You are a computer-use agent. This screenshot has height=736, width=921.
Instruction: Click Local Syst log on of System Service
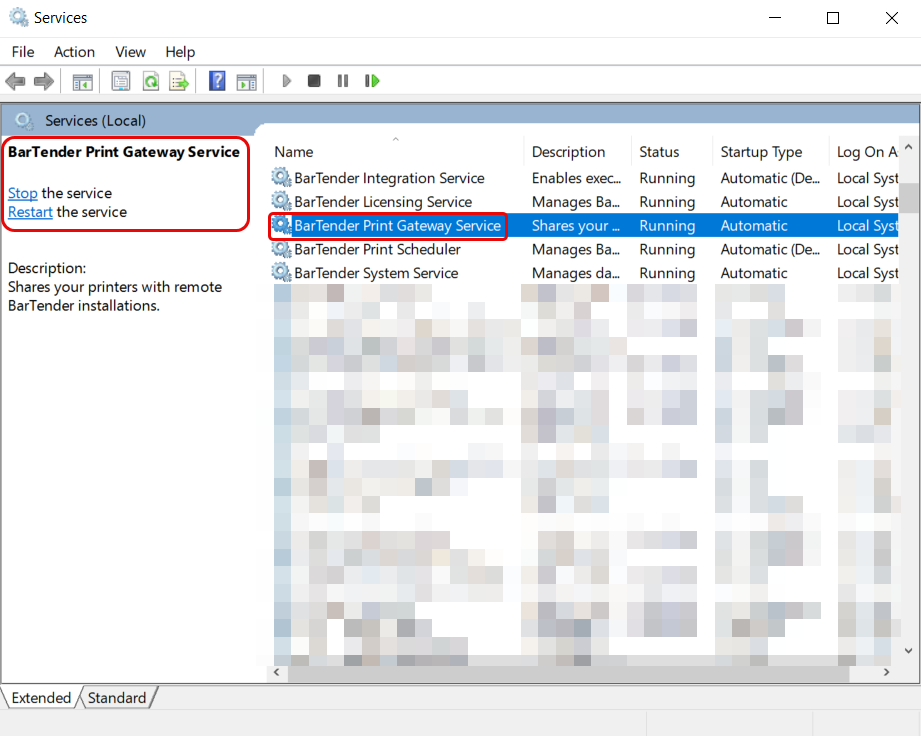868,273
